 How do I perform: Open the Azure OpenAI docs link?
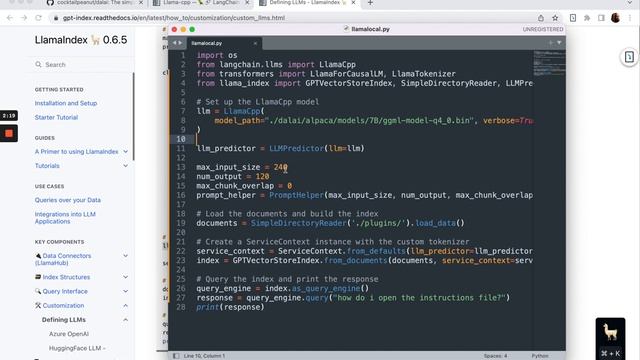click(x=69, y=334)
